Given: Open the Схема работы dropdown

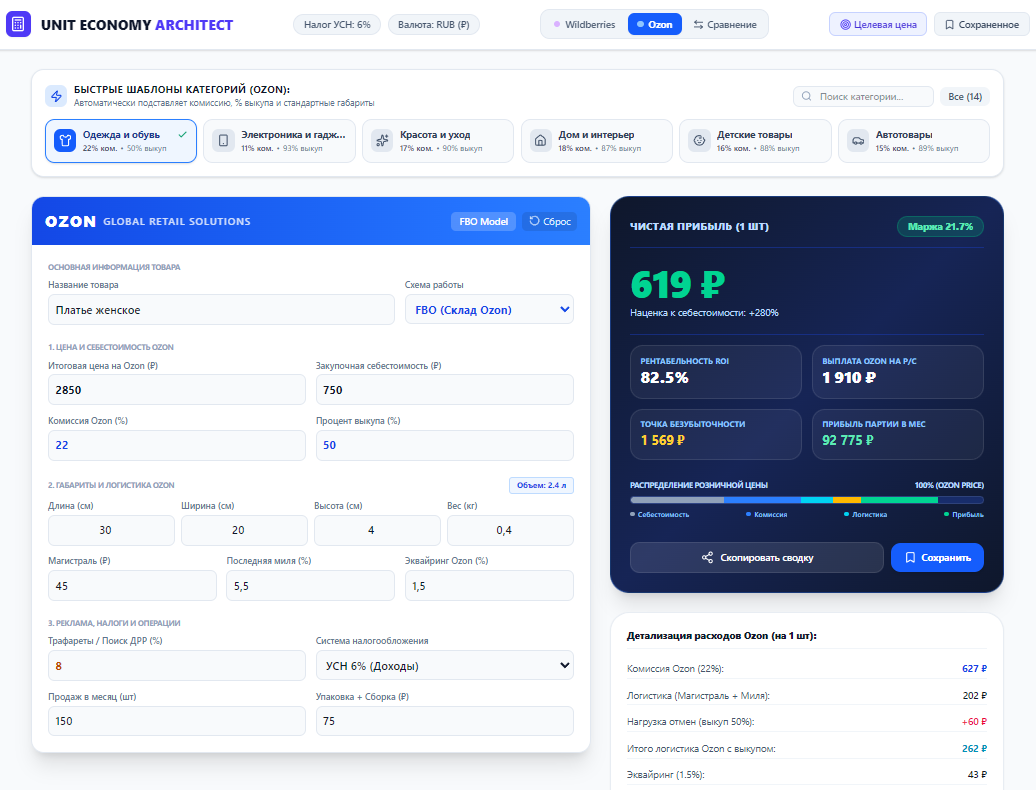Looking at the screenshot, I should [489, 310].
